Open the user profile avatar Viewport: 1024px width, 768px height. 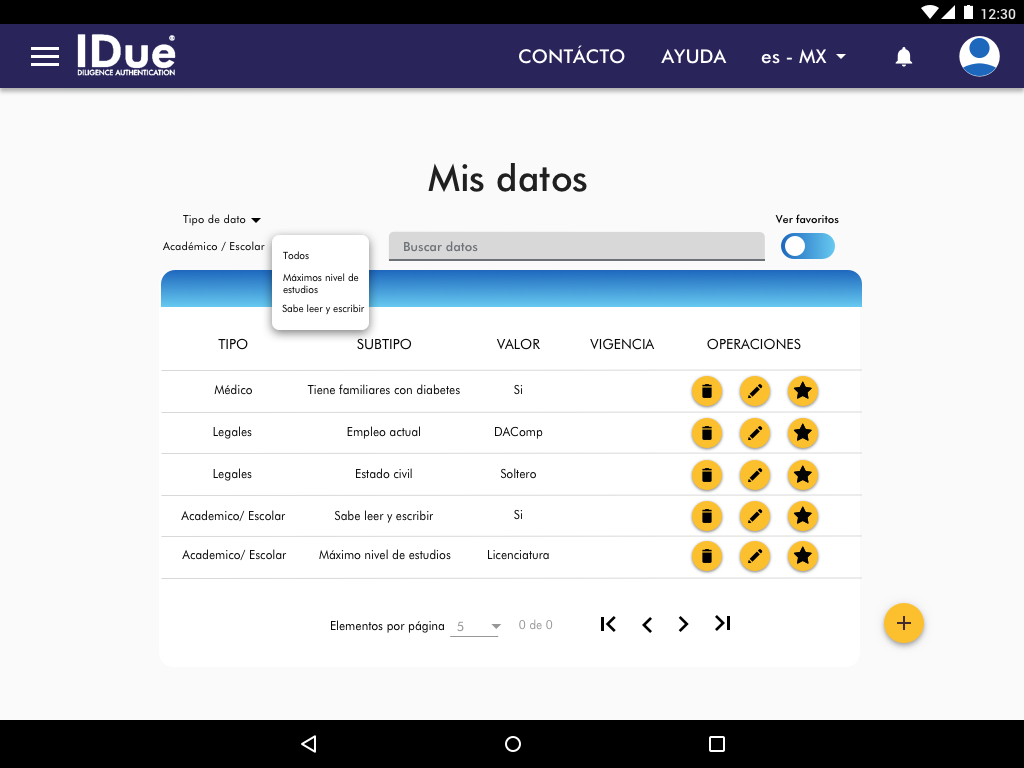(979, 56)
